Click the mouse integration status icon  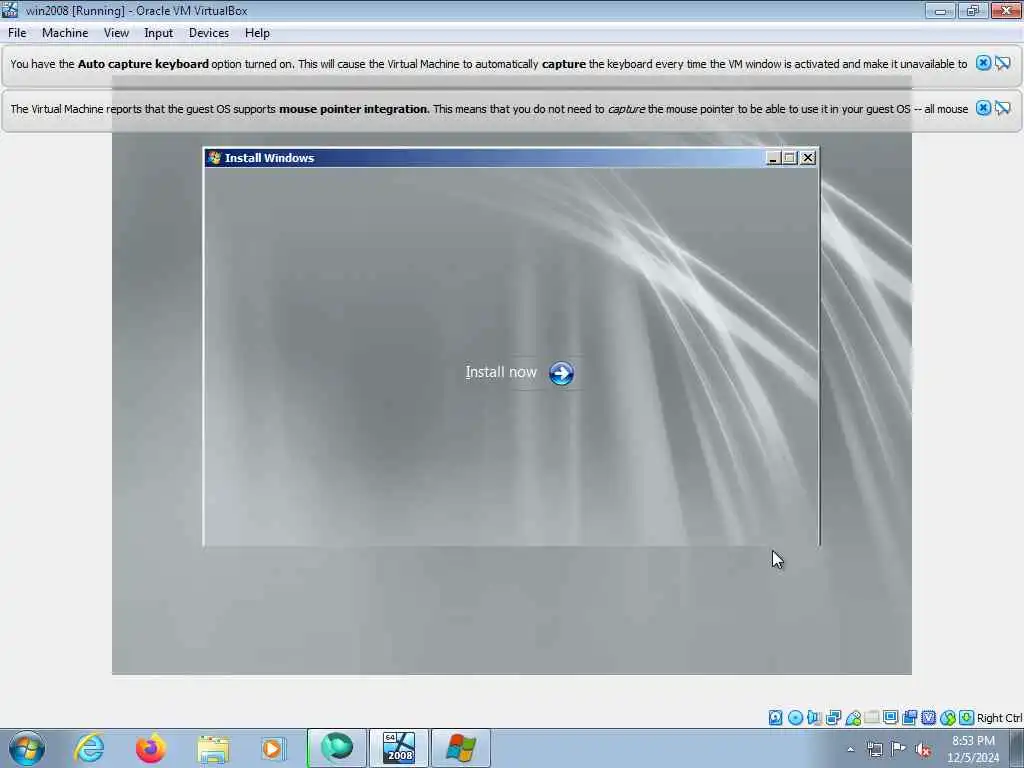click(x=948, y=718)
